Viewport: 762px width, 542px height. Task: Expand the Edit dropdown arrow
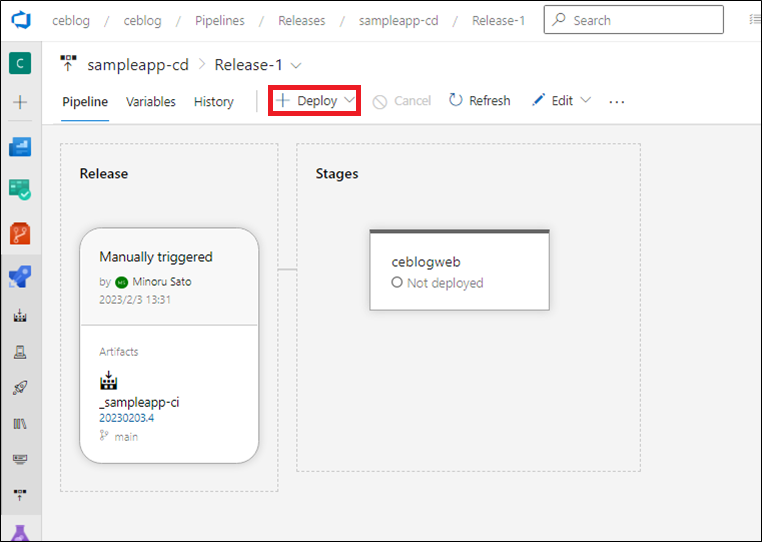point(586,100)
